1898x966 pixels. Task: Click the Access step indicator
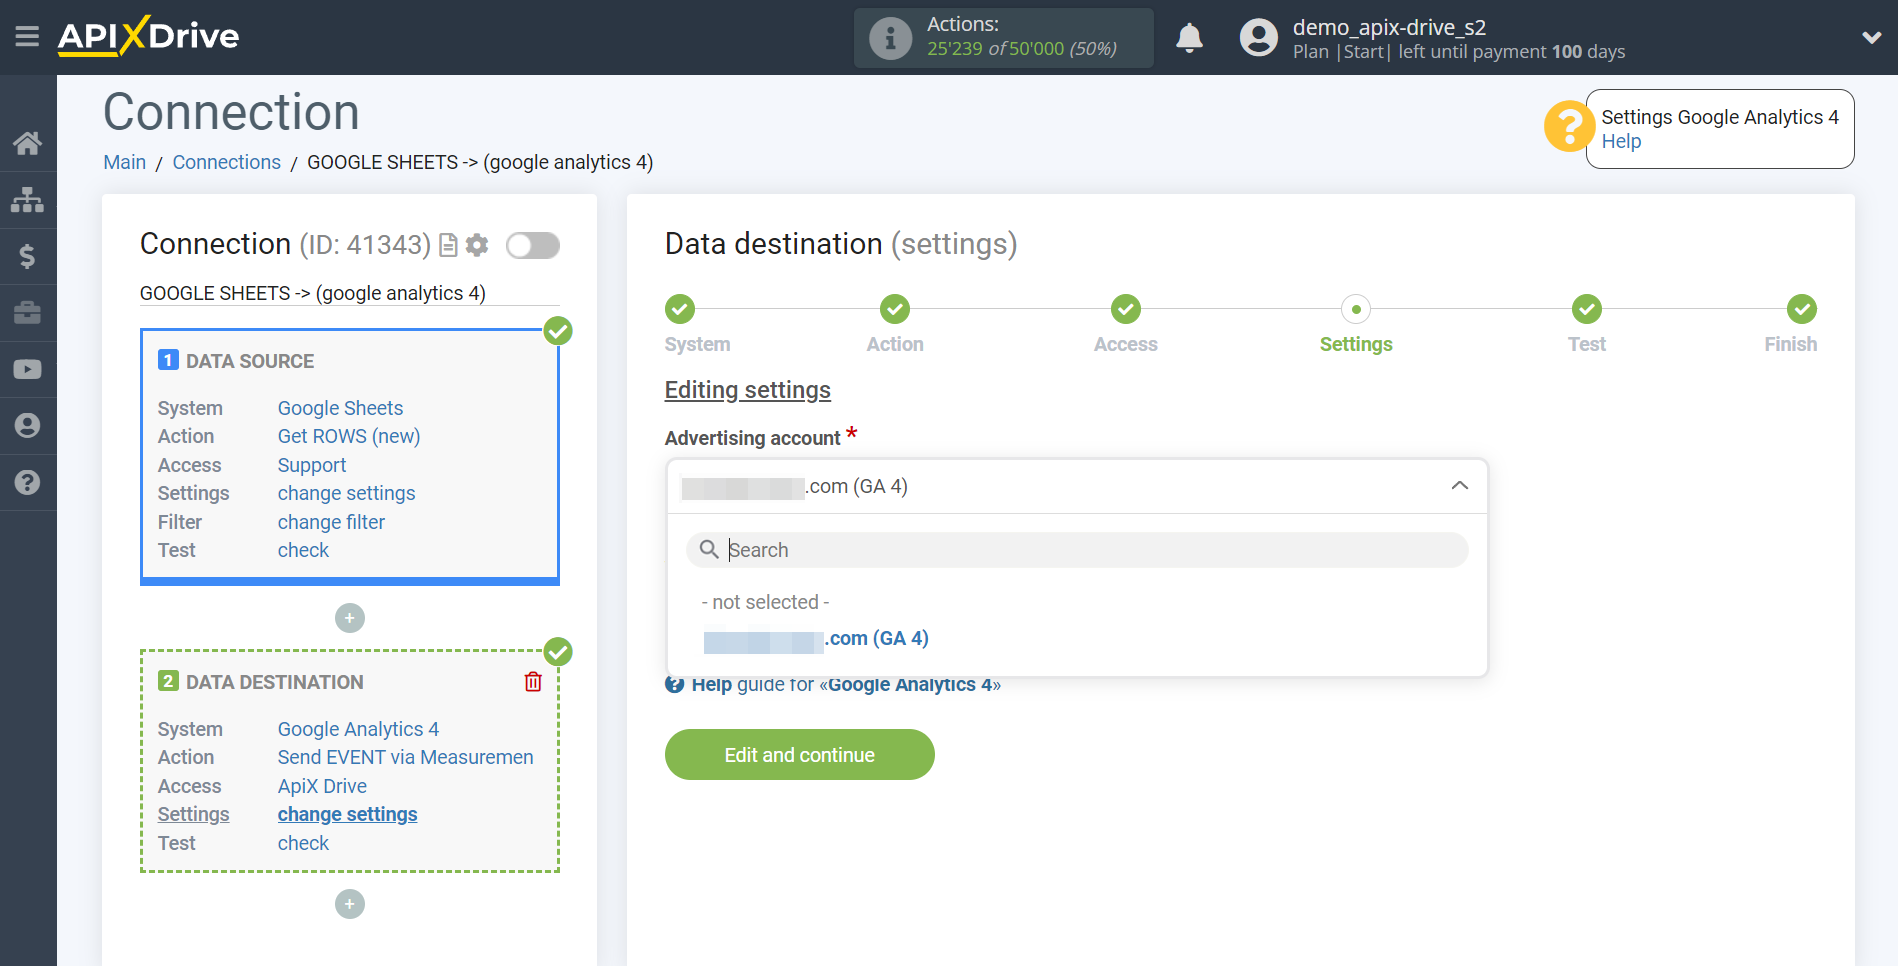pyautogui.click(x=1125, y=309)
